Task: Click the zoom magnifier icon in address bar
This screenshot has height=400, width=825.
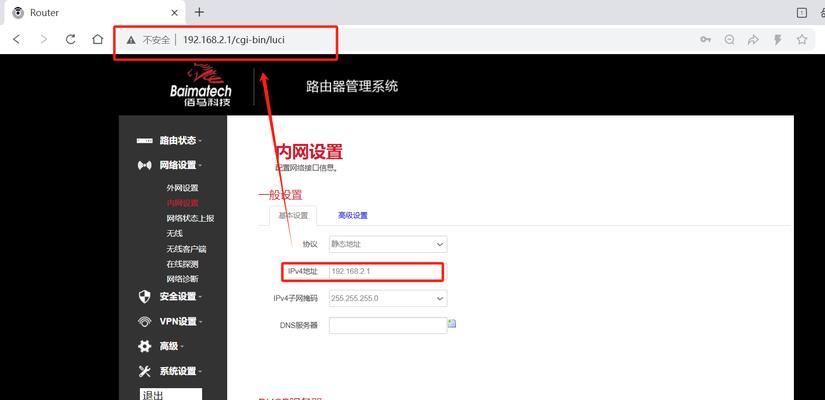Action: (729, 39)
